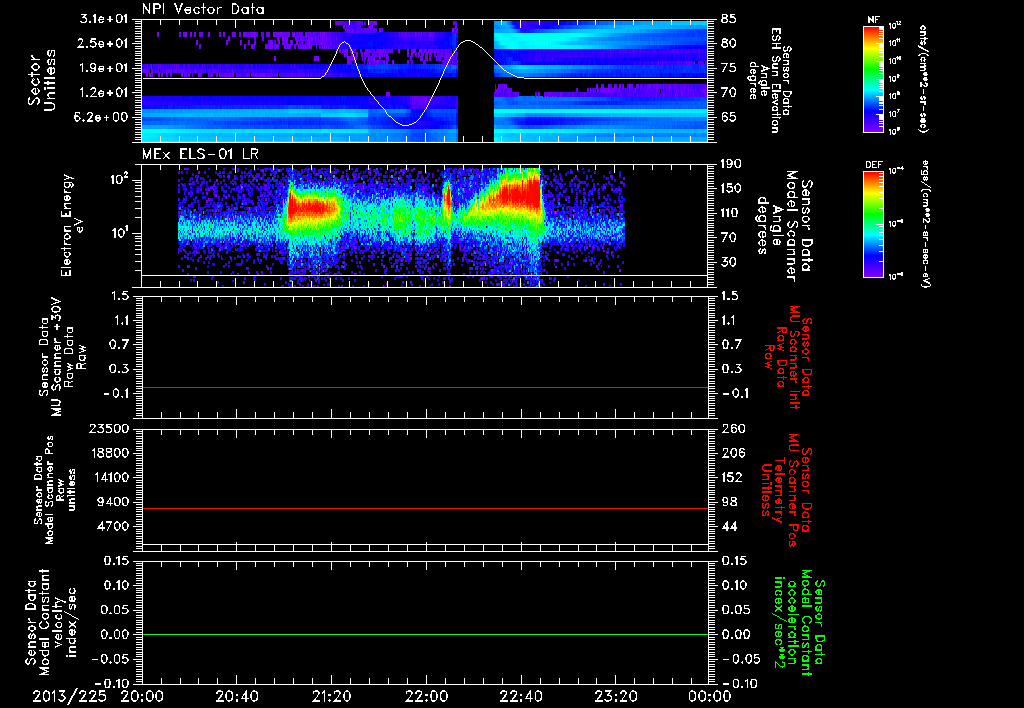Viewport: 1024px width, 708px height.
Task: Click the "20:40" time tick label
Action: (x=237, y=696)
